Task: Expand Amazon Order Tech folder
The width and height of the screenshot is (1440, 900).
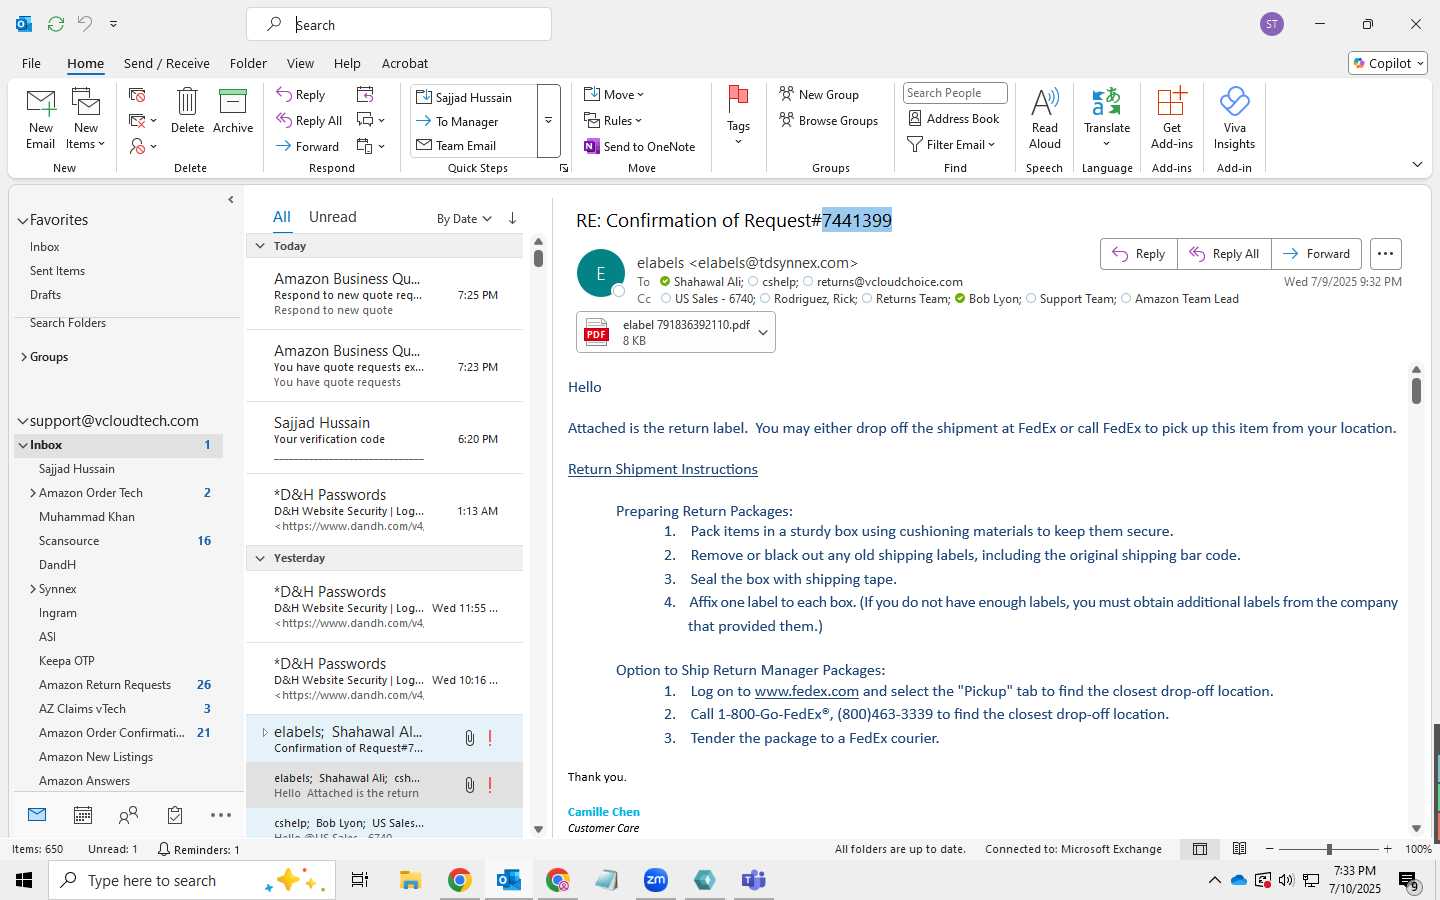Action: (x=33, y=493)
